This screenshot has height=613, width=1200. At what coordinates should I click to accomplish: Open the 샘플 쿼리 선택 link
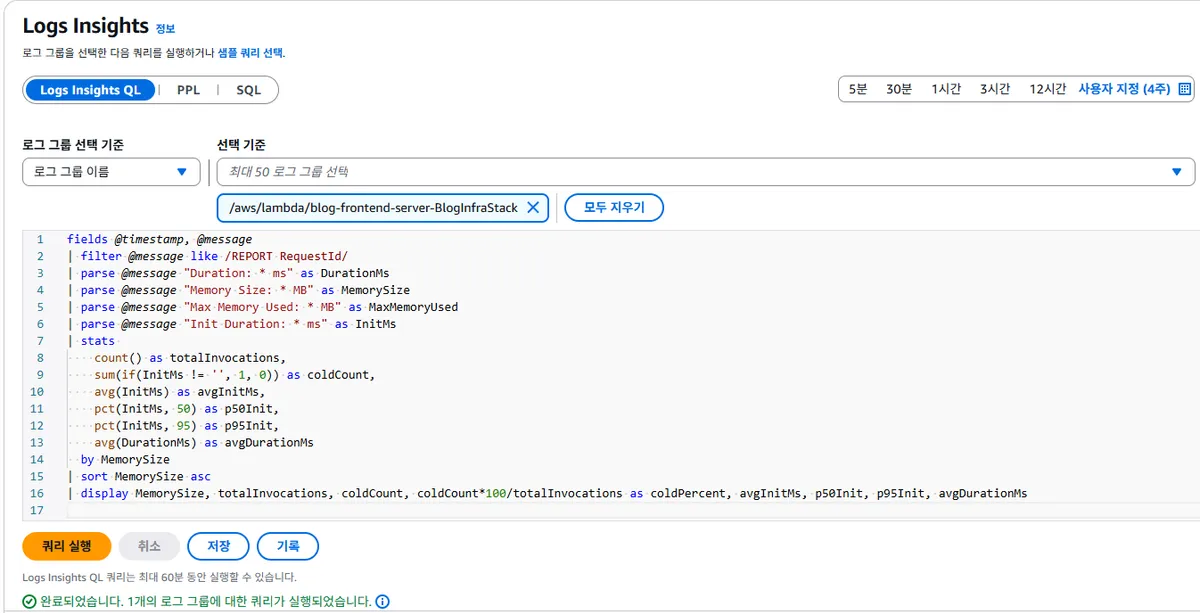pyautogui.click(x=250, y=53)
